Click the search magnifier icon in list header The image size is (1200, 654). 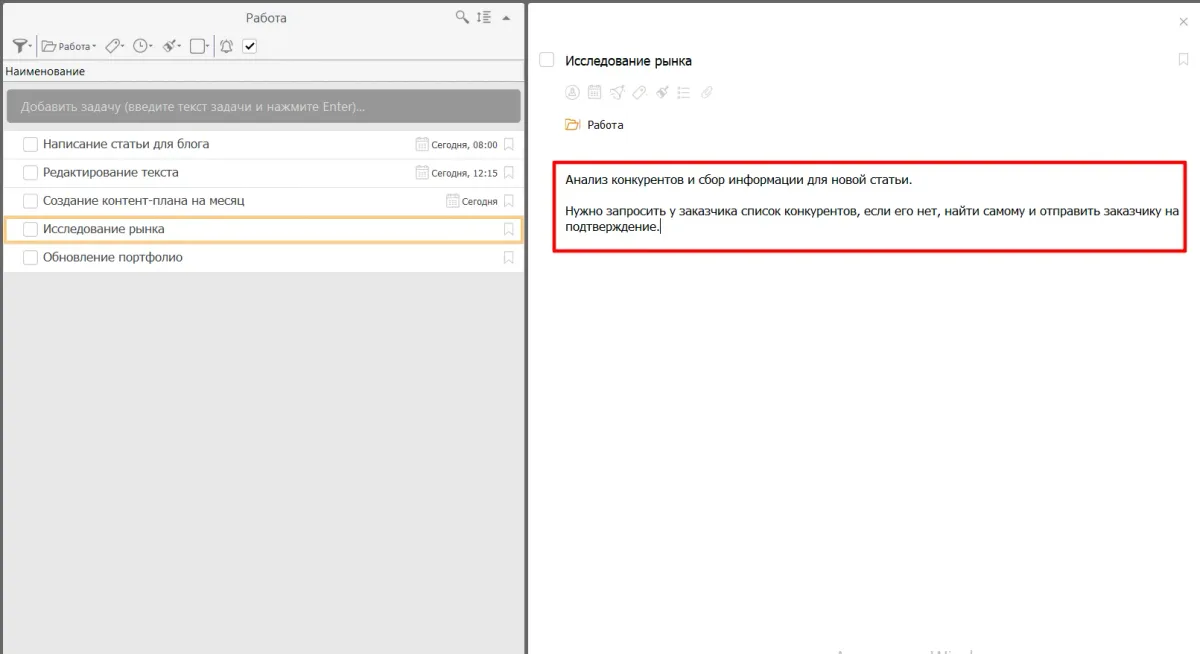click(461, 17)
